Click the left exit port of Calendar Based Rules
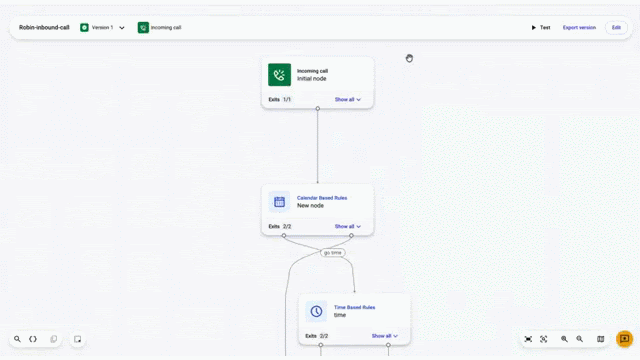 284,236
